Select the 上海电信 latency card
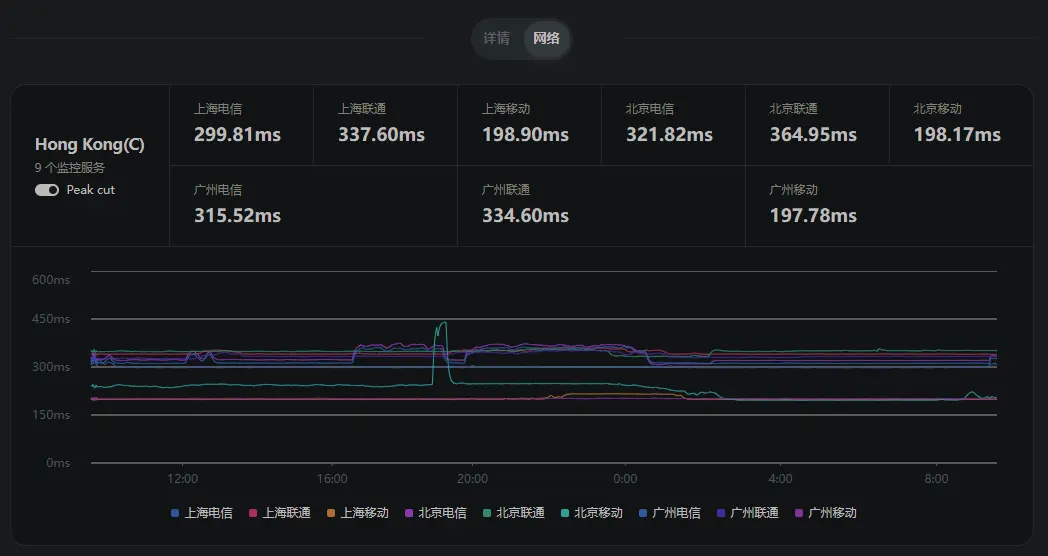 pyautogui.click(x=241, y=125)
